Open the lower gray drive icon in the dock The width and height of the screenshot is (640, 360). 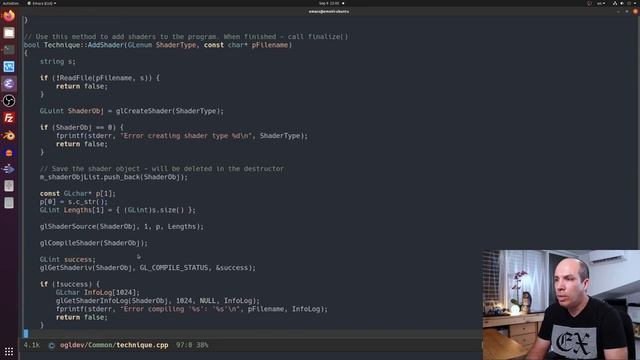pyautogui.click(x=9, y=203)
